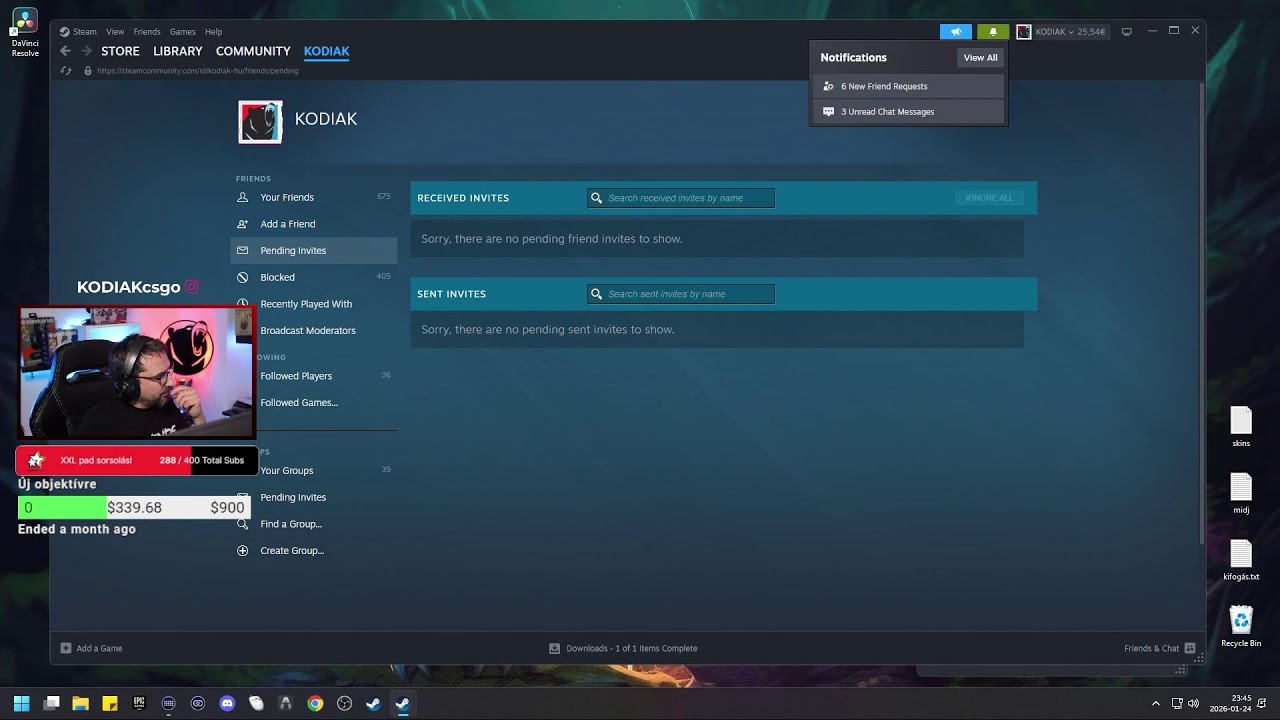Select kifogás.txt on the desktop
Viewport: 1280px width, 720px height.
point(1241,560)
